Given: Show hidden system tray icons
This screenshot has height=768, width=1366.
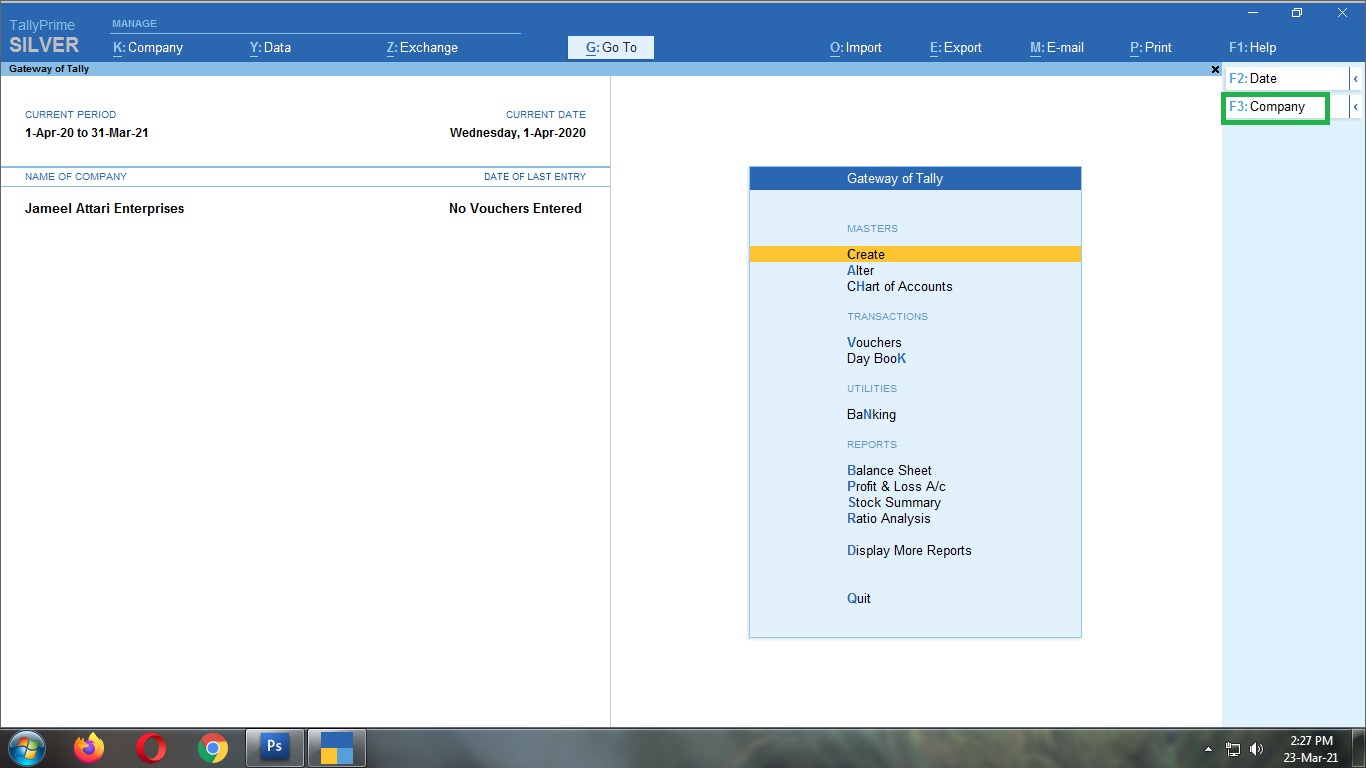Looking at the screenshot, I should (x=1208, y=749).
